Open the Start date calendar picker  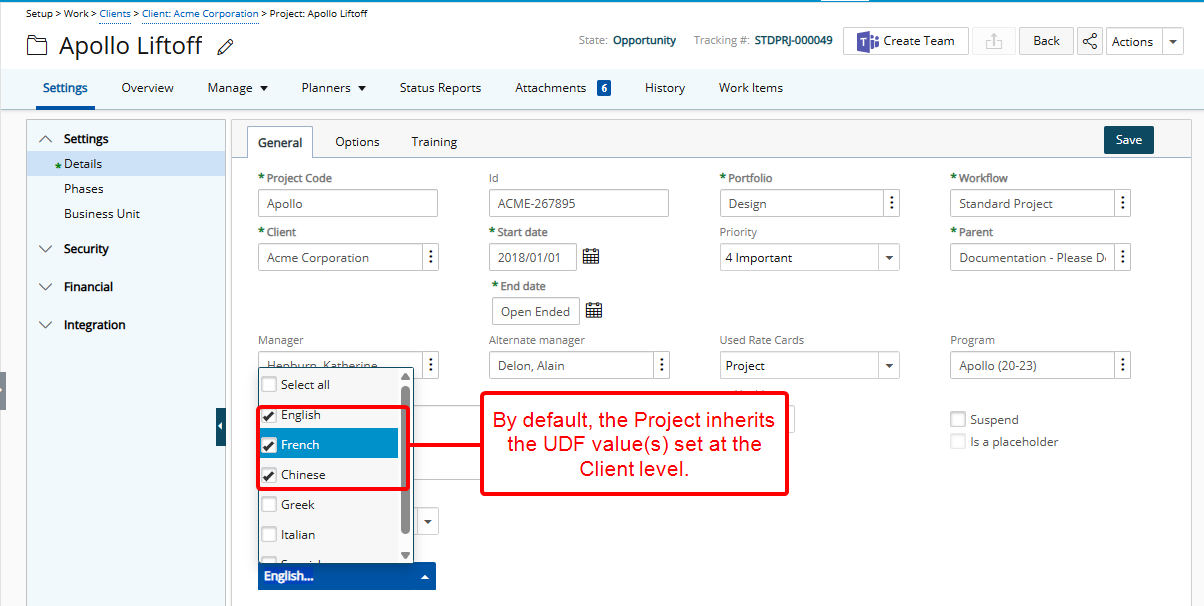(x=591, y=257)
